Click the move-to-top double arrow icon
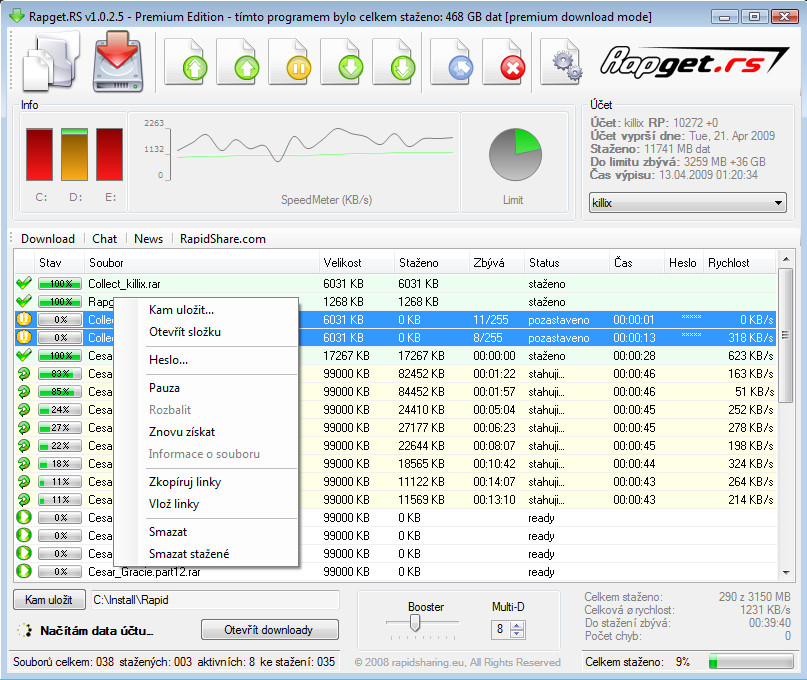The image size is (807, 680). (187, 61)
